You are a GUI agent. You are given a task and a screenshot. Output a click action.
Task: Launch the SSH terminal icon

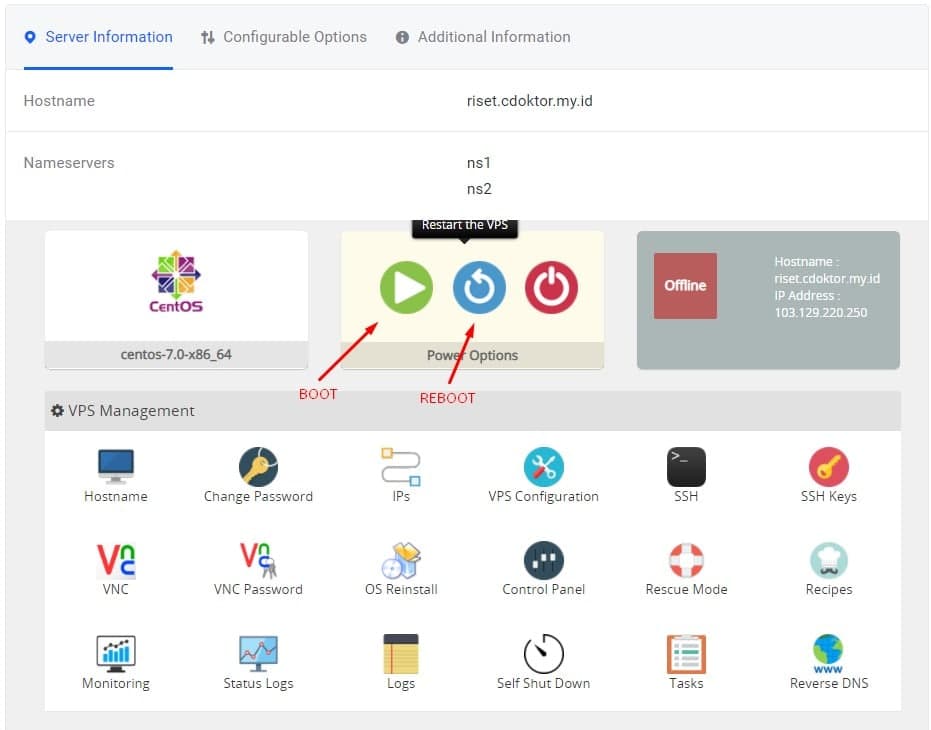tap(686, 468)
